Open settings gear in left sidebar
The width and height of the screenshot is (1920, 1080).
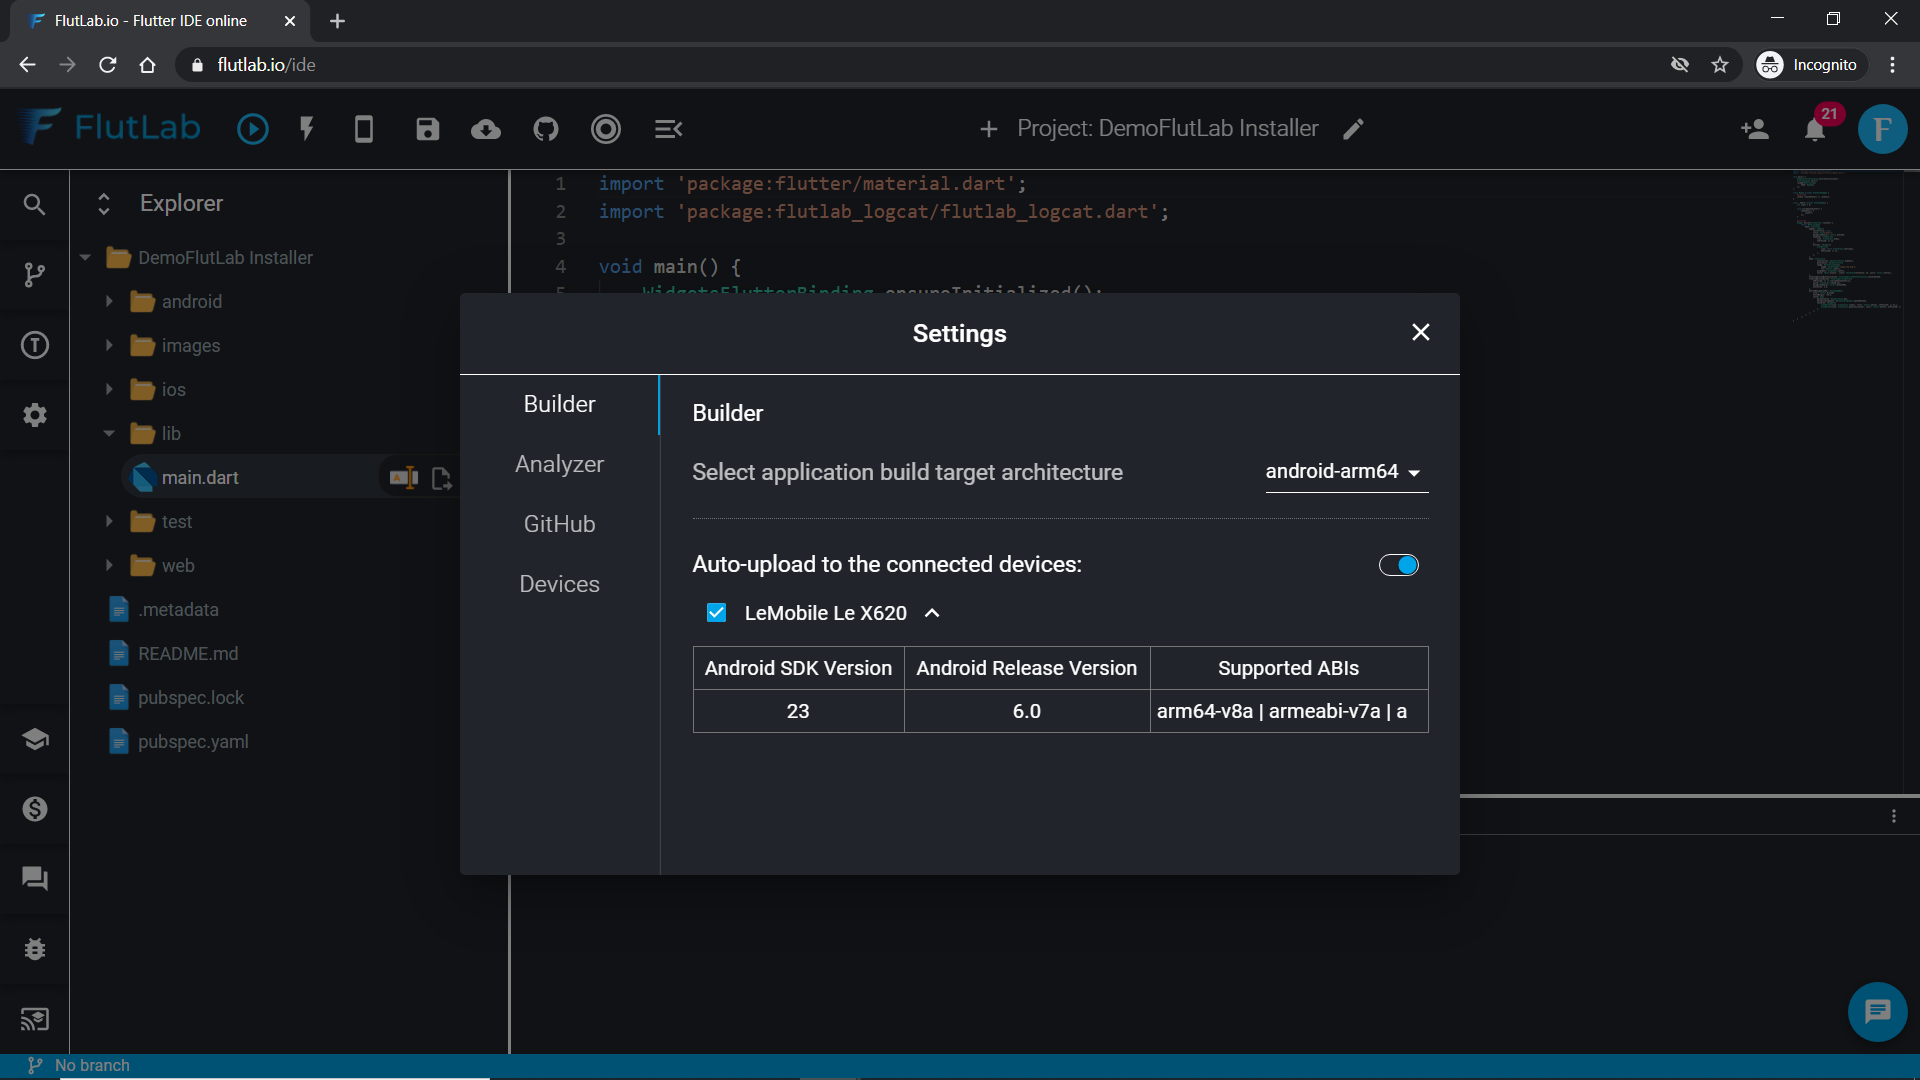(x=34, y=415)
